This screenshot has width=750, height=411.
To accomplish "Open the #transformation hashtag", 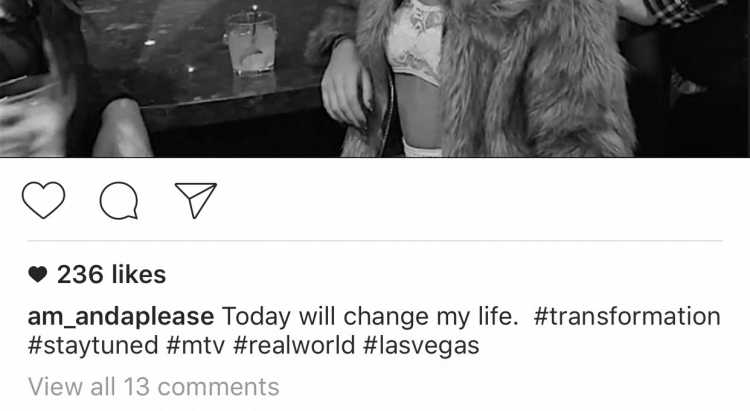I will tap(627, 316).
